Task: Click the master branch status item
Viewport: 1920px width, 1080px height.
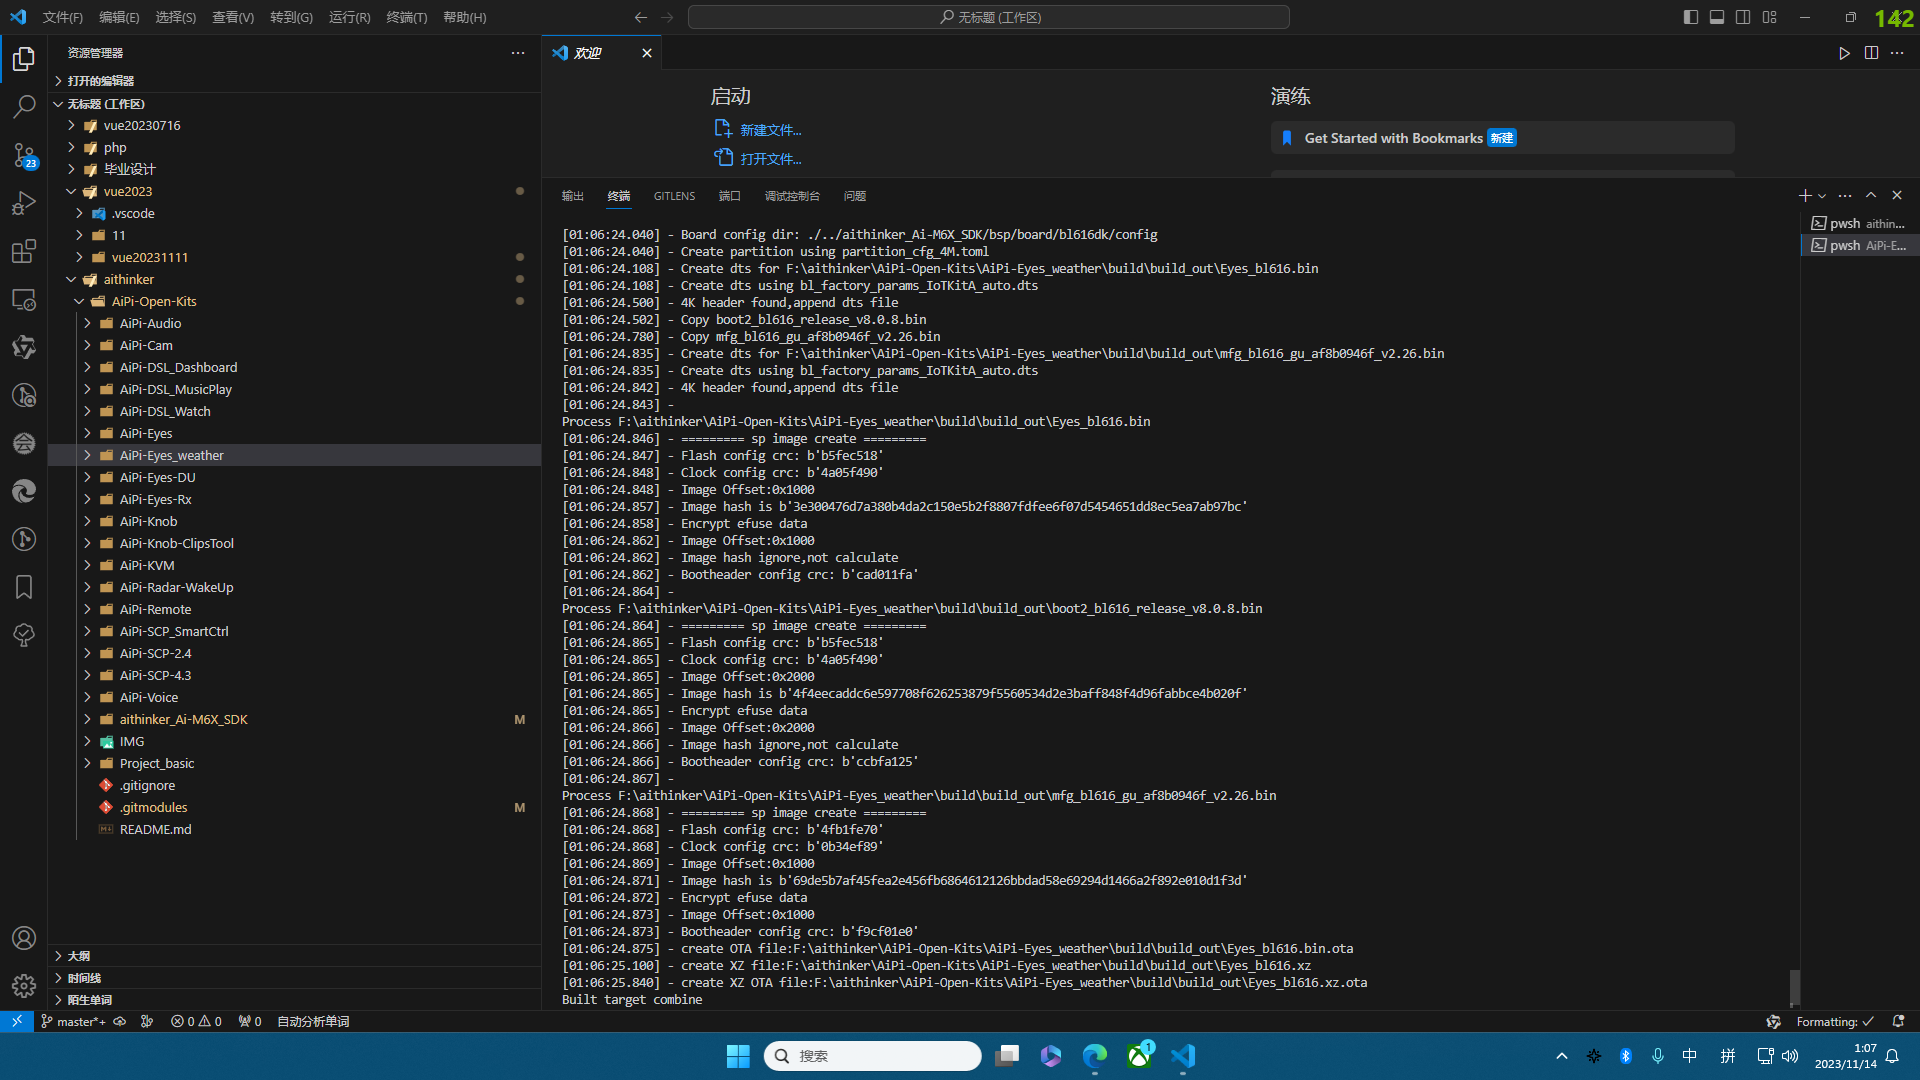Action: (74, 1021)
